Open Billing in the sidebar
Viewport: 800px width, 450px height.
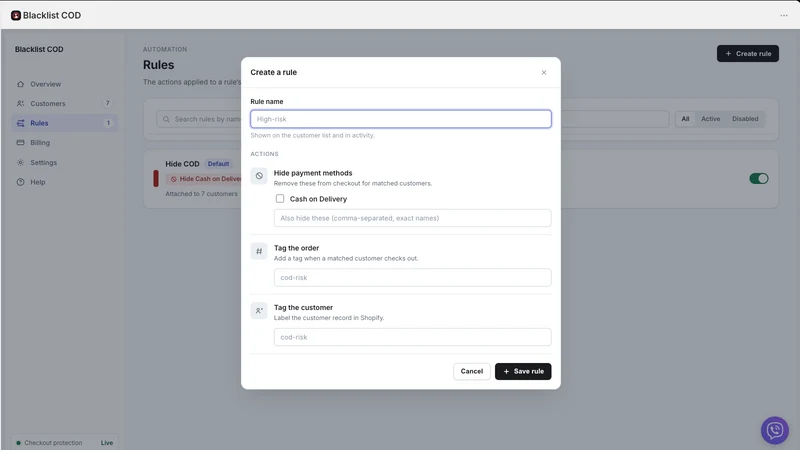tap(65, 143)
